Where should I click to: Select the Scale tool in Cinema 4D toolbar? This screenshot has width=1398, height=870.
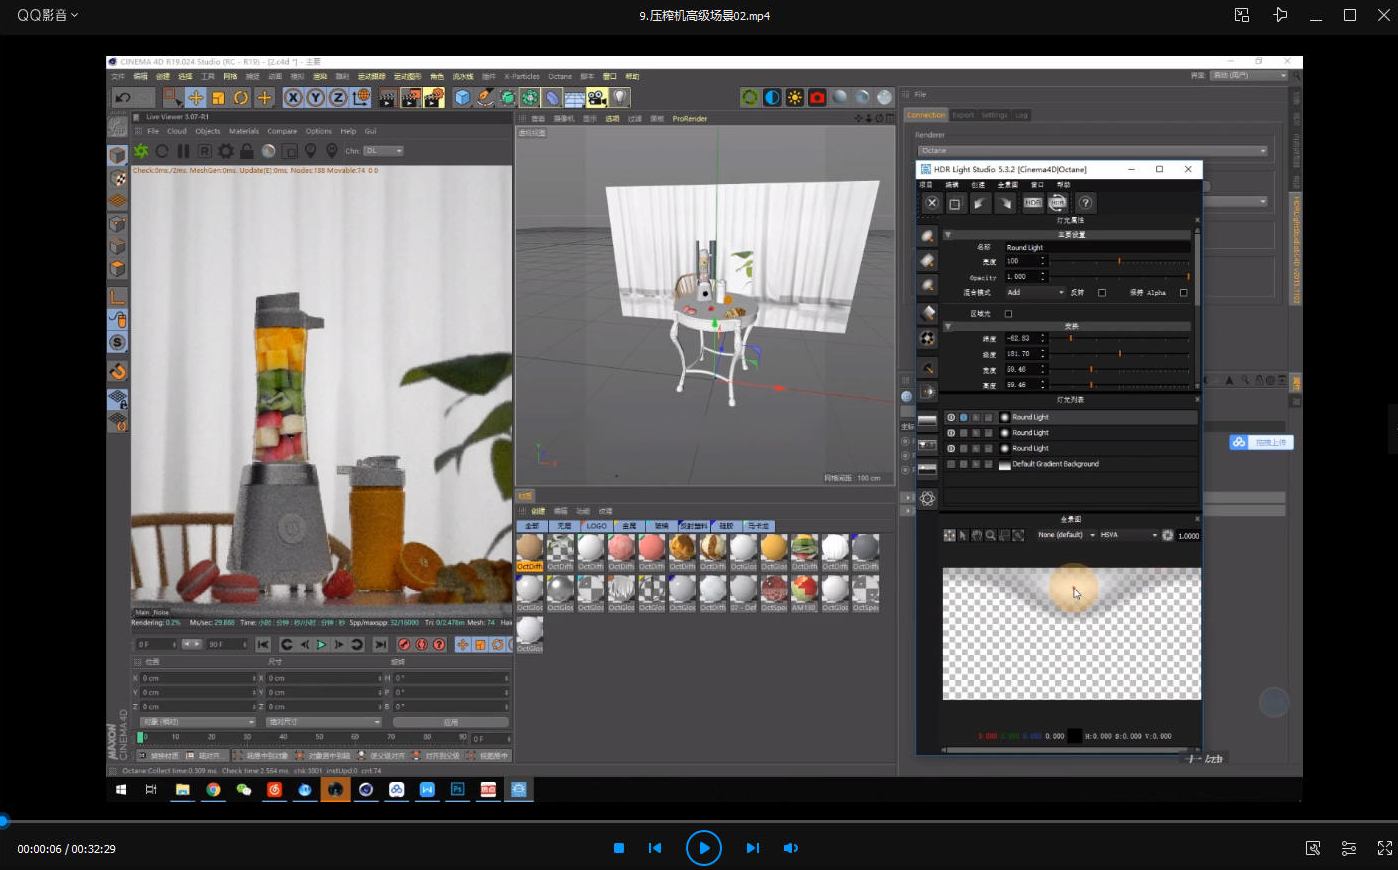pos(218,97)
